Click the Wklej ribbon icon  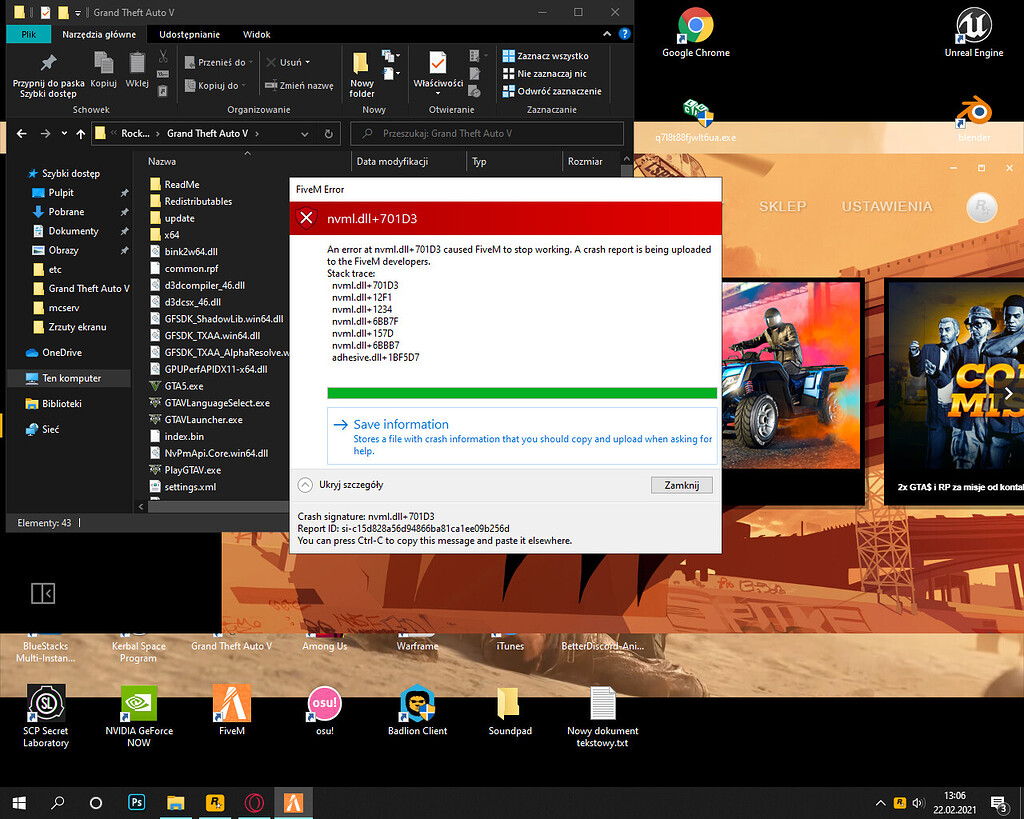(x=136, y=63)
